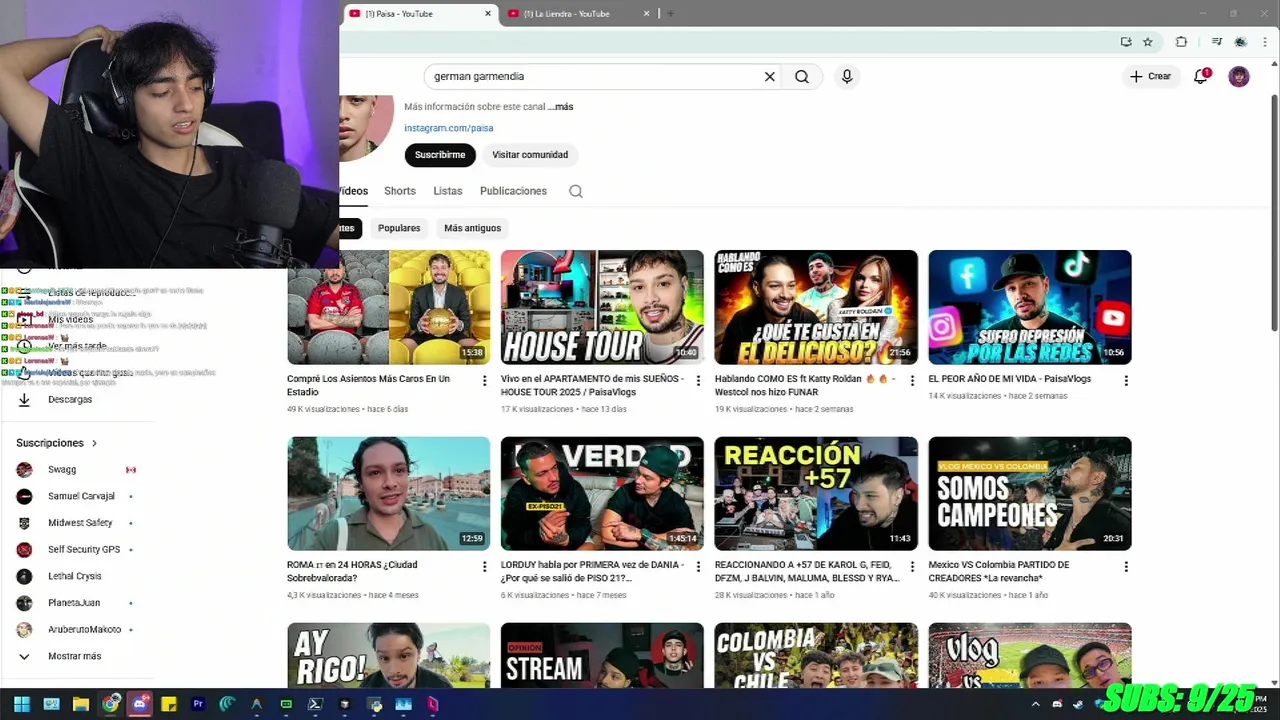Bookmark this page with the star icon
Viewport: 1280px width, 720px height.
click(1148, 42)
